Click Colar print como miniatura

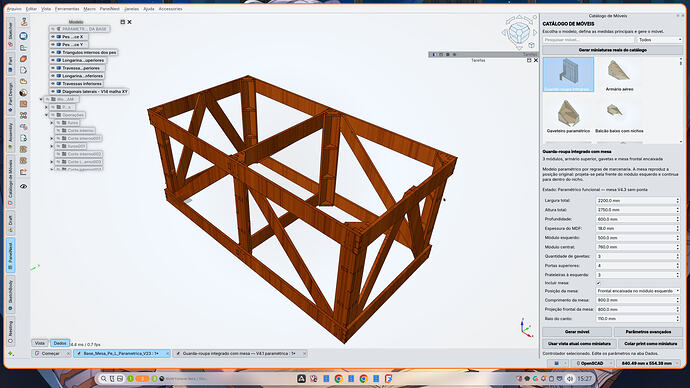[650, 344]
